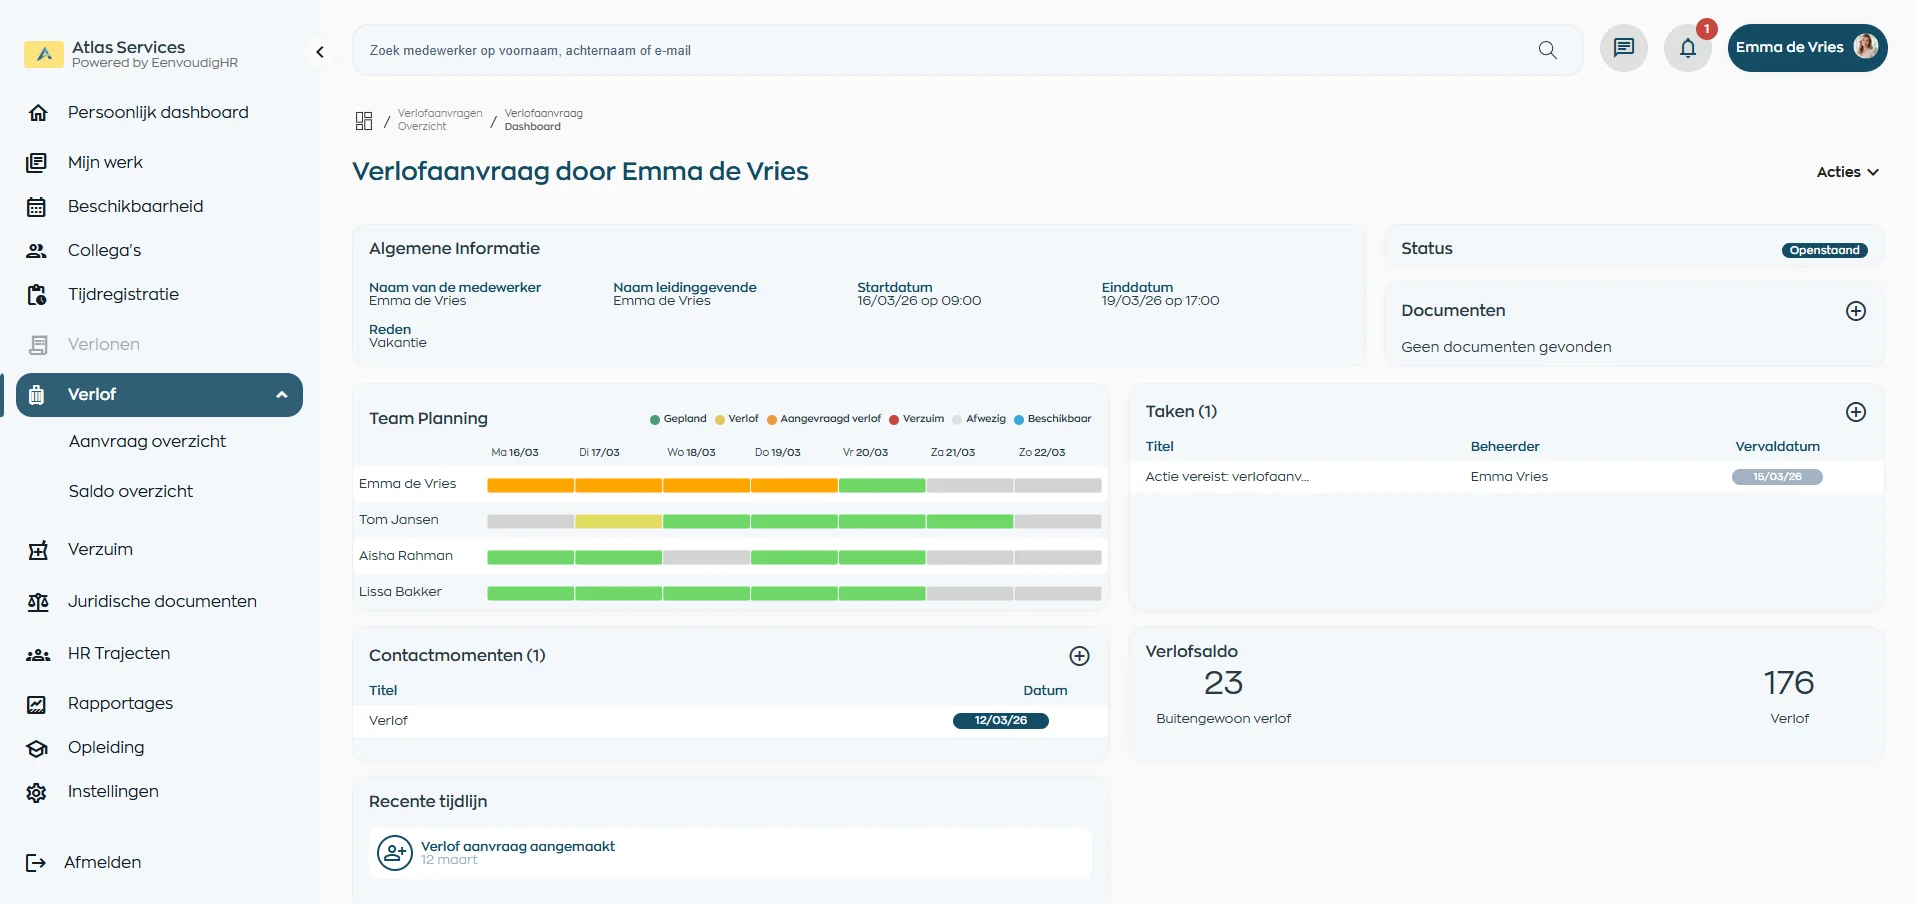Screen dimensions: 1916x904
Task: Open Saldo overzicht submenu item
Action: click(x=131, y=491)
